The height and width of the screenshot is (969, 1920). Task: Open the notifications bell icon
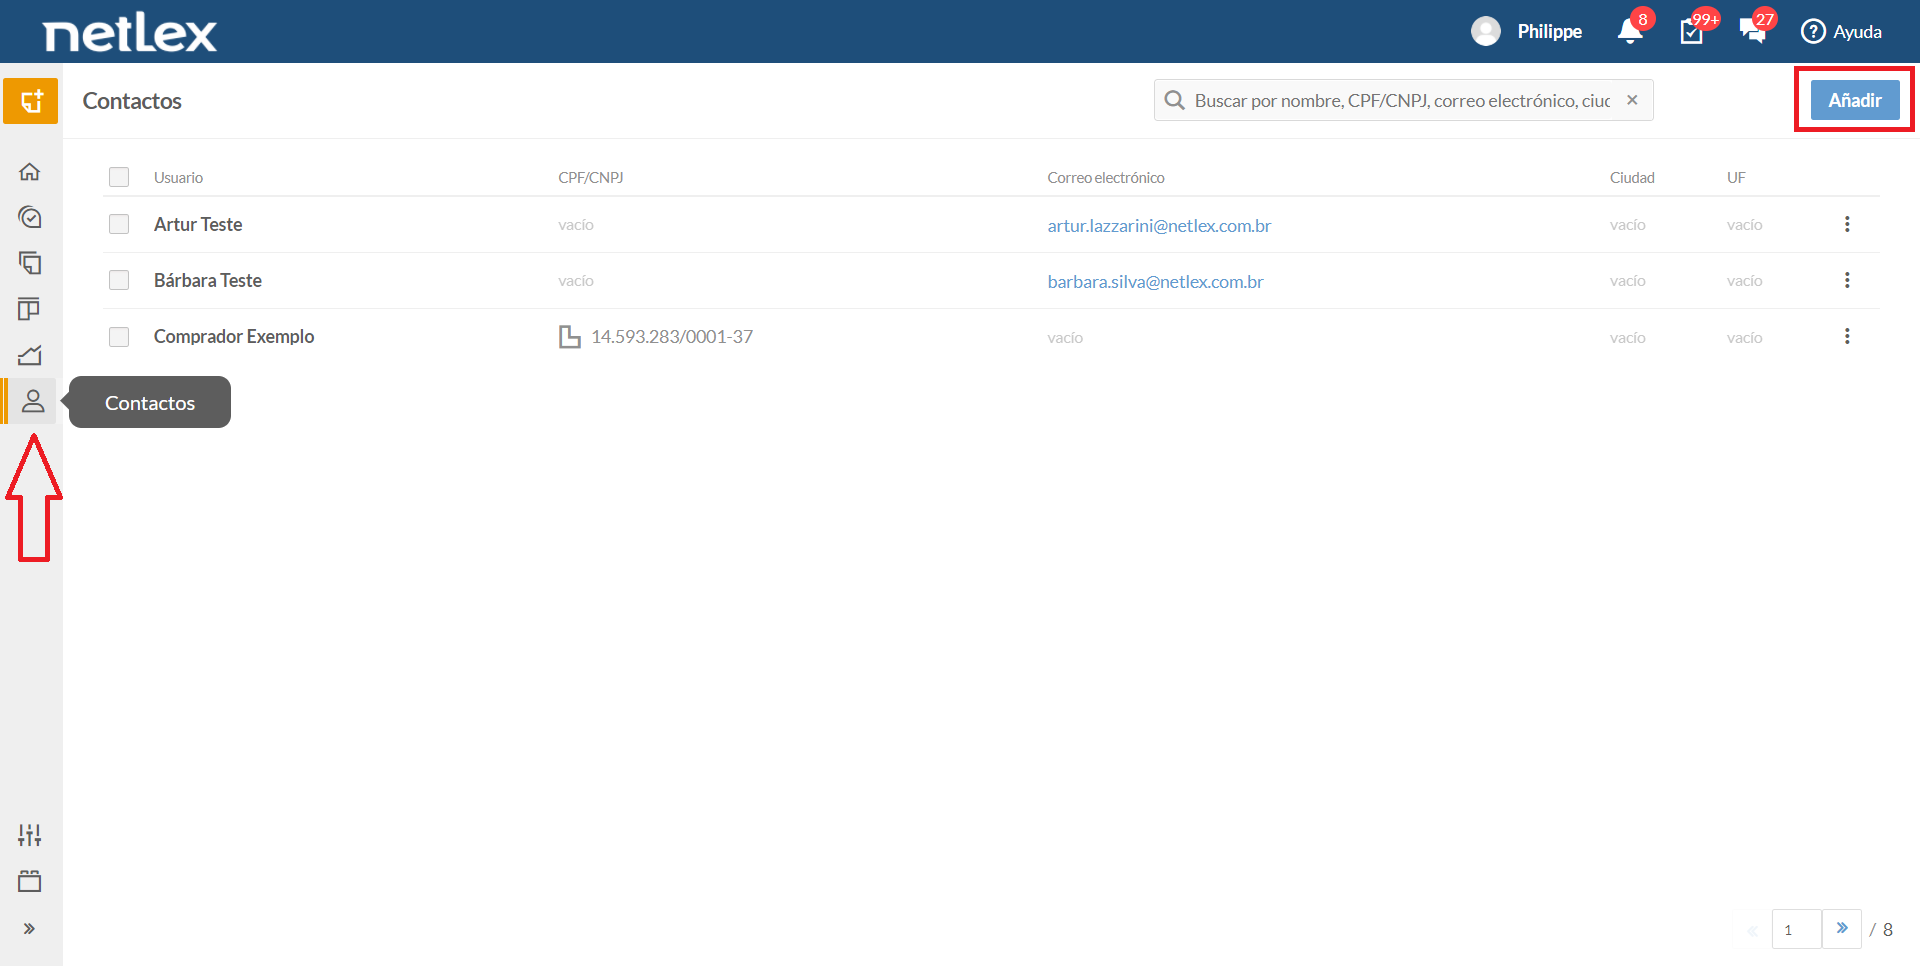[1630, 31]
